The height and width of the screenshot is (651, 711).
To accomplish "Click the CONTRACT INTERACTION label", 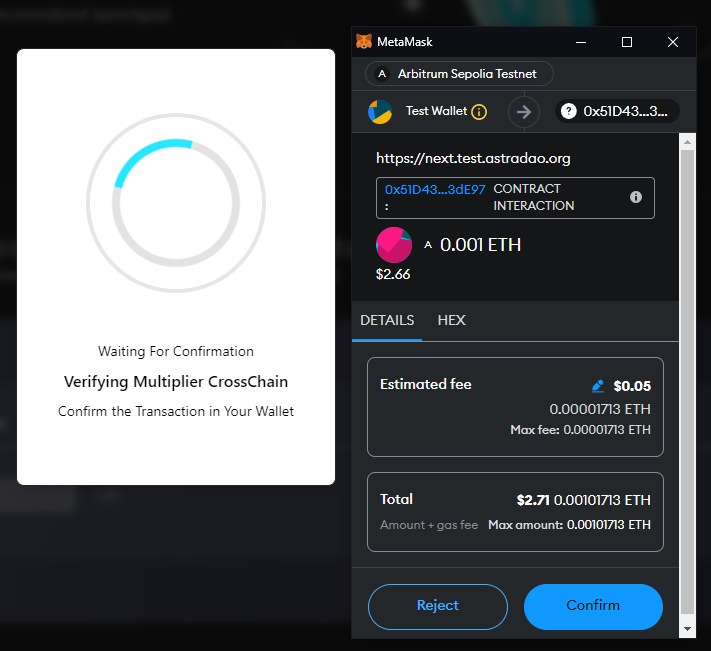I will point(534,197).
